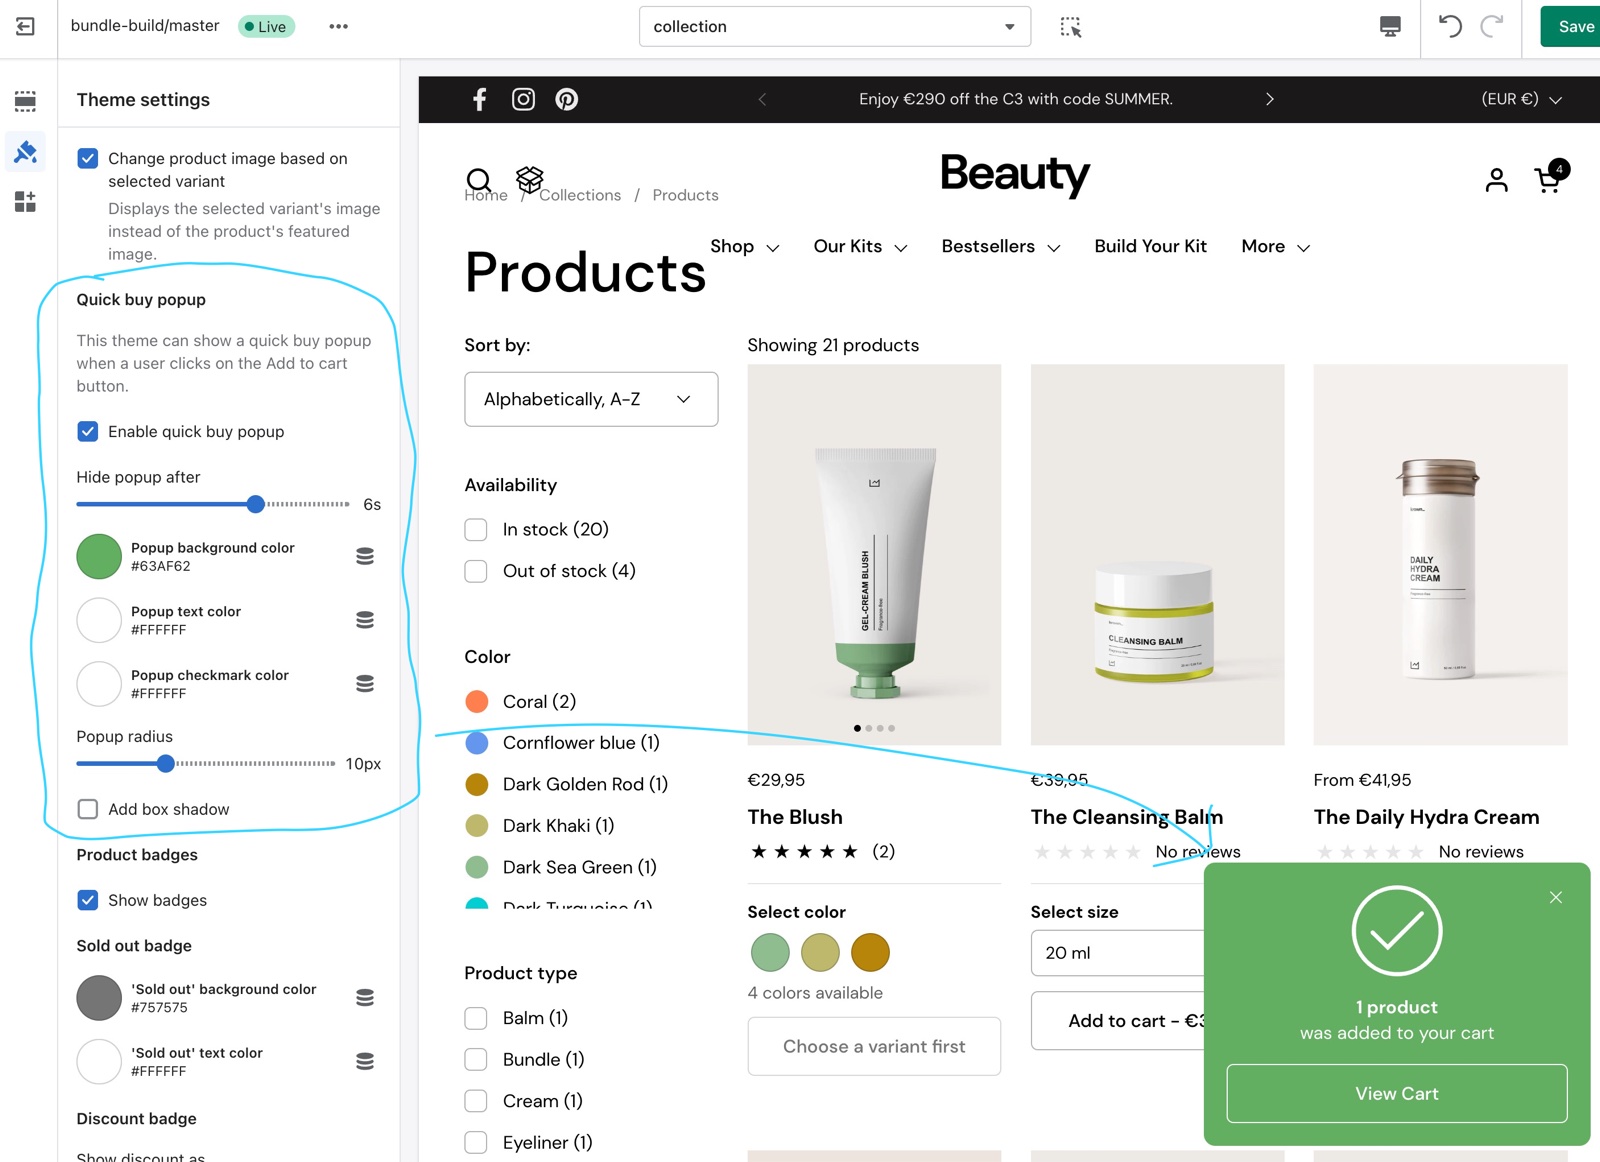This screenshot has height=1162, width=1600.
Task: Switch the desktop preview device icon
Action: (x=1390, y=27)
